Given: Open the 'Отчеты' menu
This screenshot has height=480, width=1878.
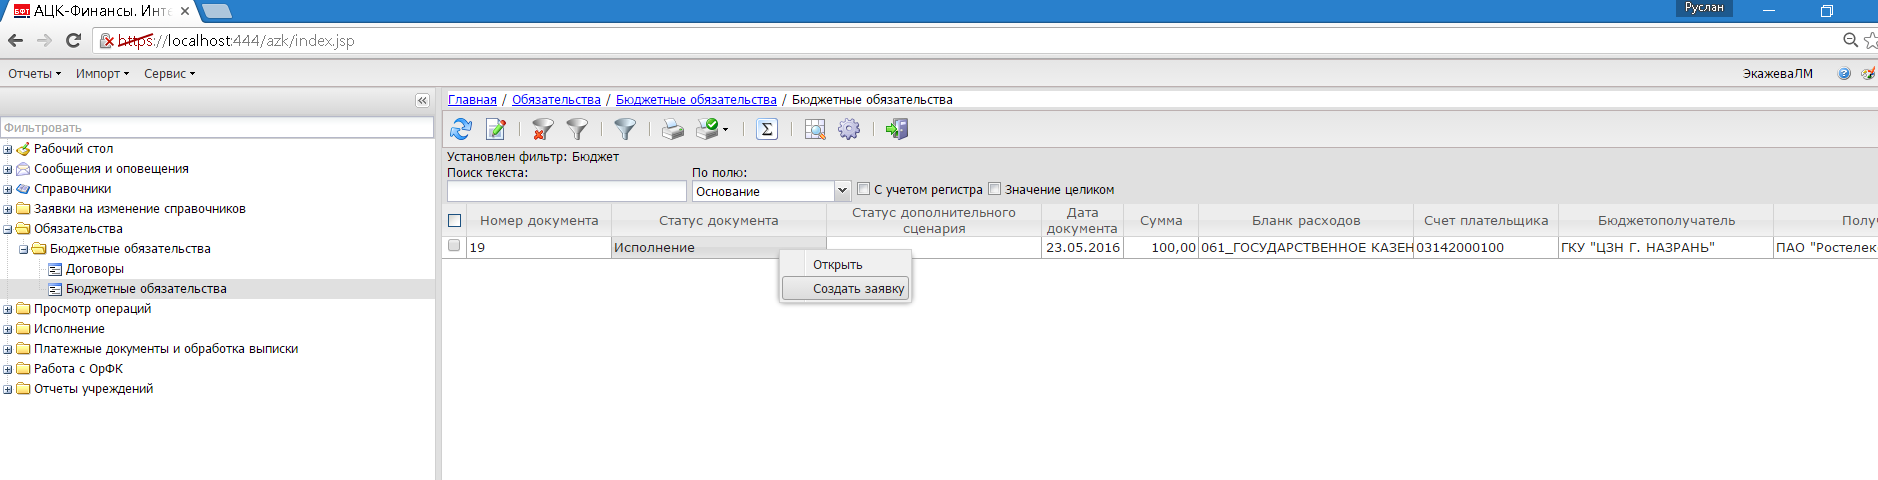Looking at the screenshot, I should coord(34,74).
